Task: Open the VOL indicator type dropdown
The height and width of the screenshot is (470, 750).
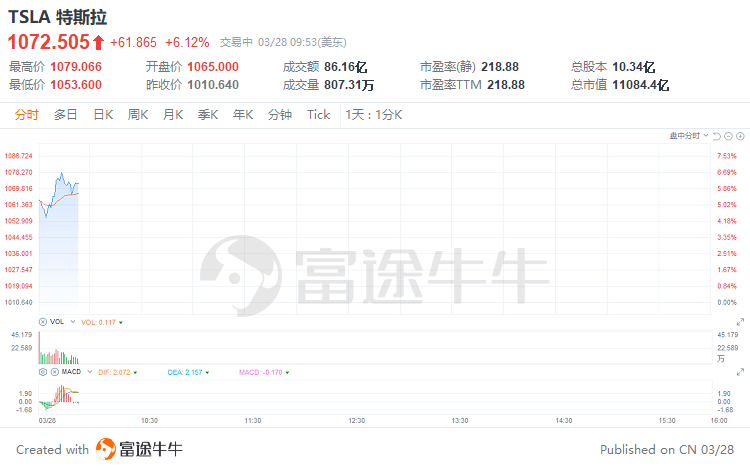Action: click(73, 322)
